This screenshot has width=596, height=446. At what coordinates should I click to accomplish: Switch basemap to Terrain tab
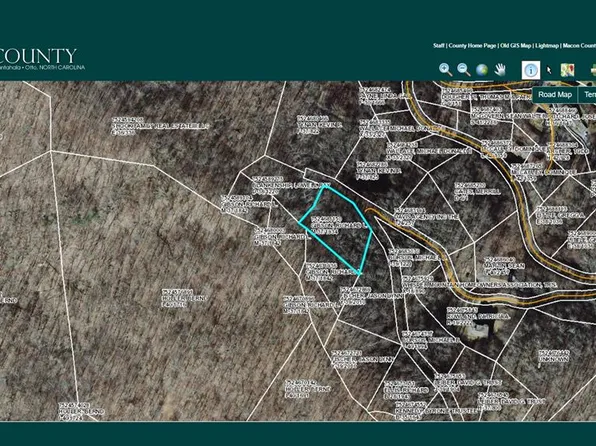coord(587,95)
